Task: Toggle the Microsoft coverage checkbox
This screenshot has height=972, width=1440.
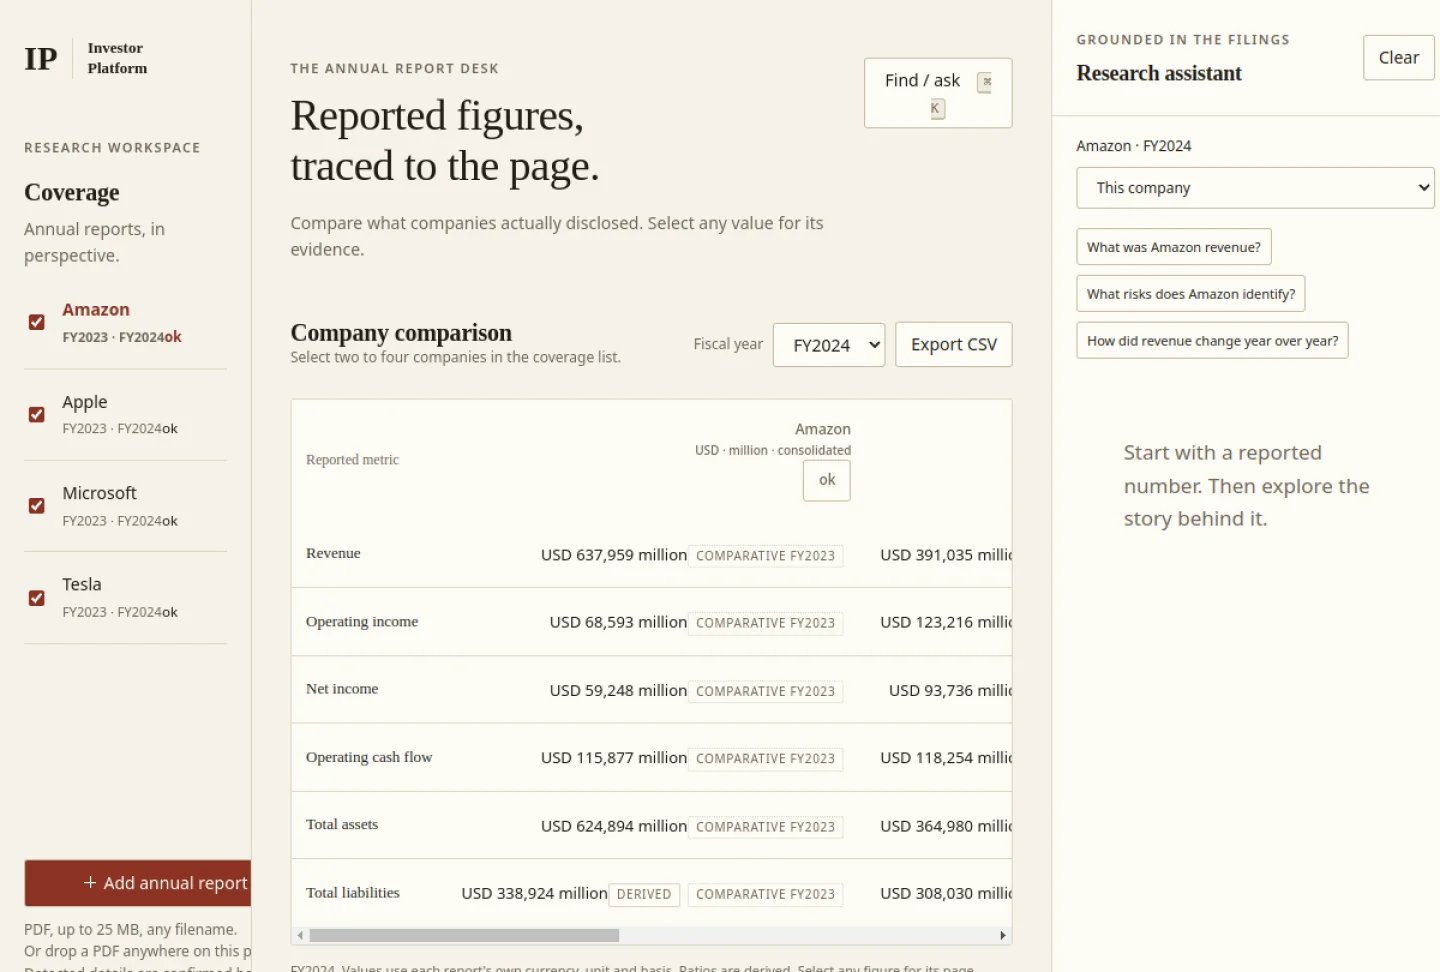Action: point(37,506)
